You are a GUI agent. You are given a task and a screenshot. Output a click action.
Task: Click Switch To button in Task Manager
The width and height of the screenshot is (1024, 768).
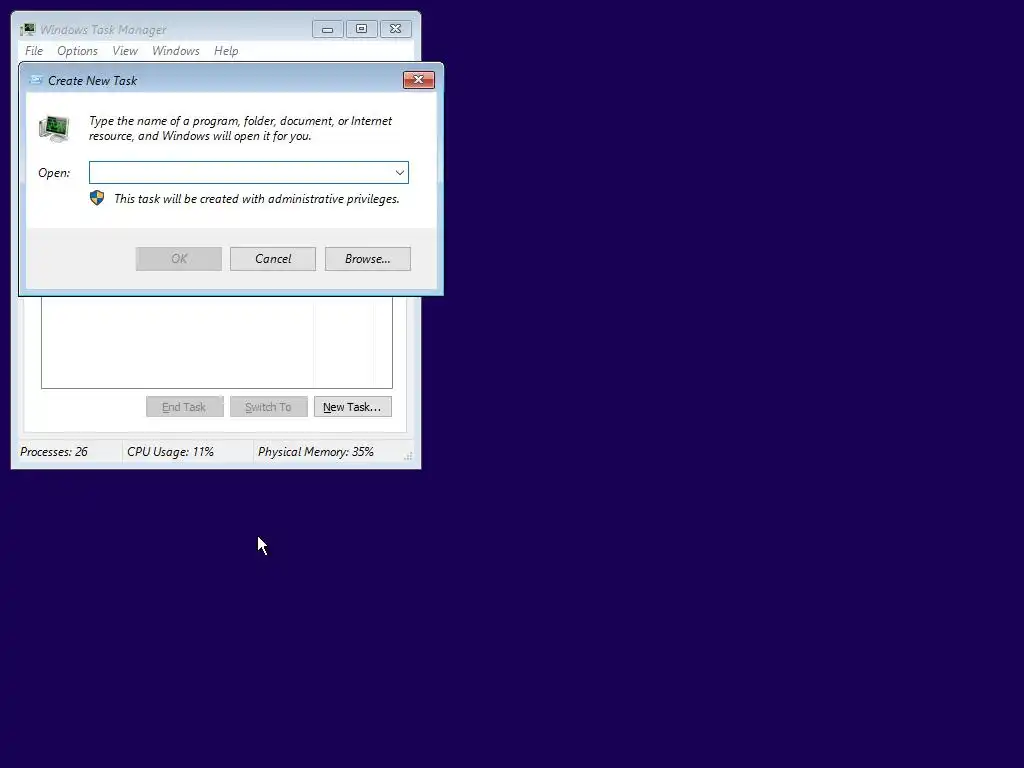pos(268,407)
